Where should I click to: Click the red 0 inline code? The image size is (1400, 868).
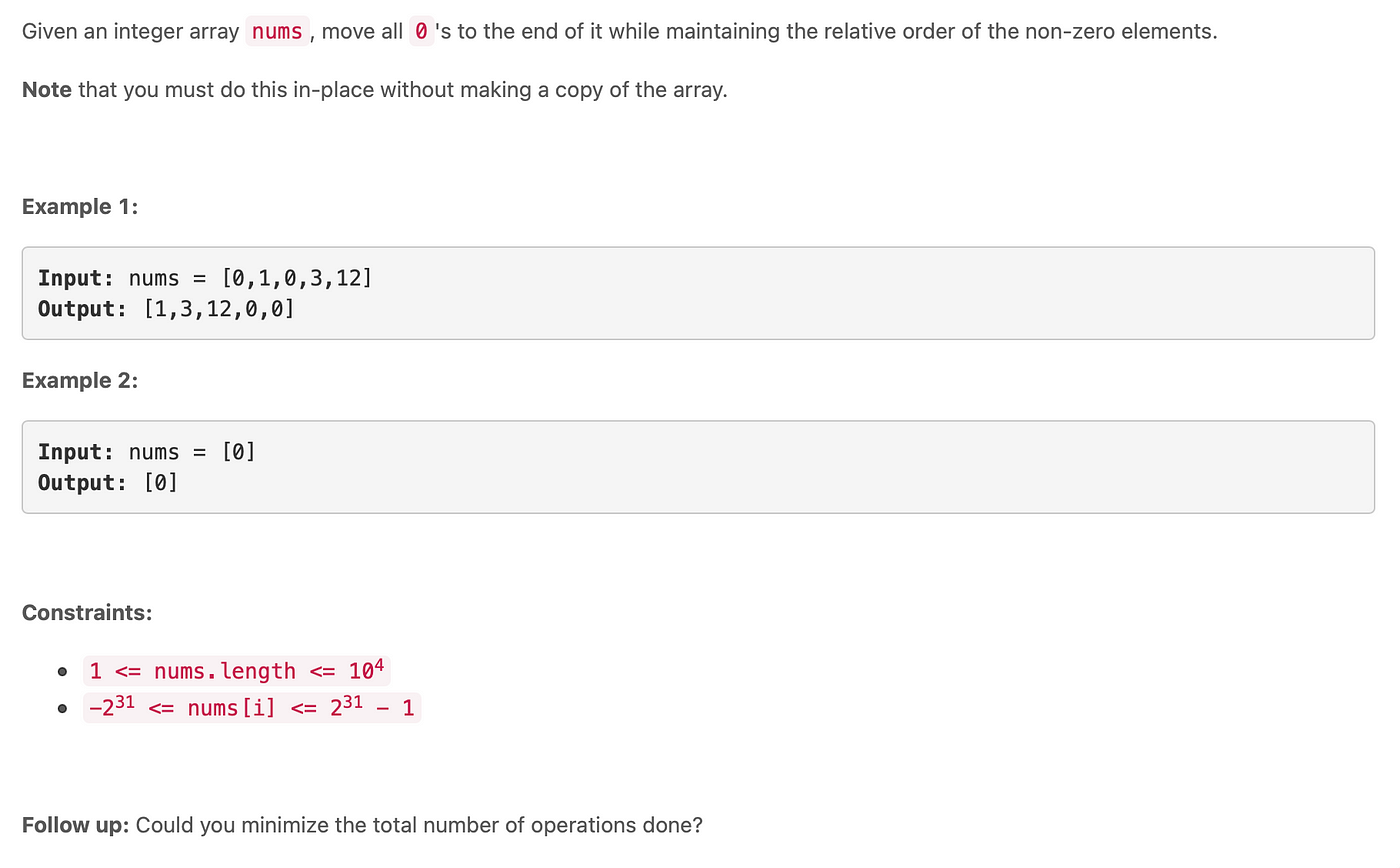(421, 31)
